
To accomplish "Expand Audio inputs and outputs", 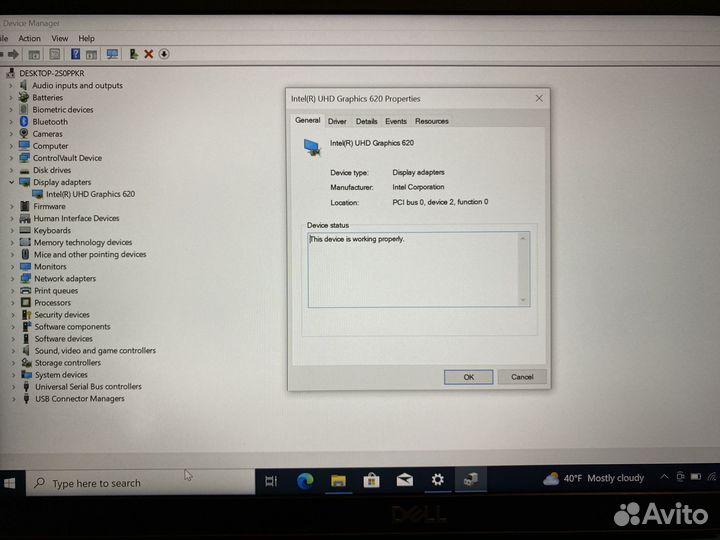I will click(x=11, y=85).
